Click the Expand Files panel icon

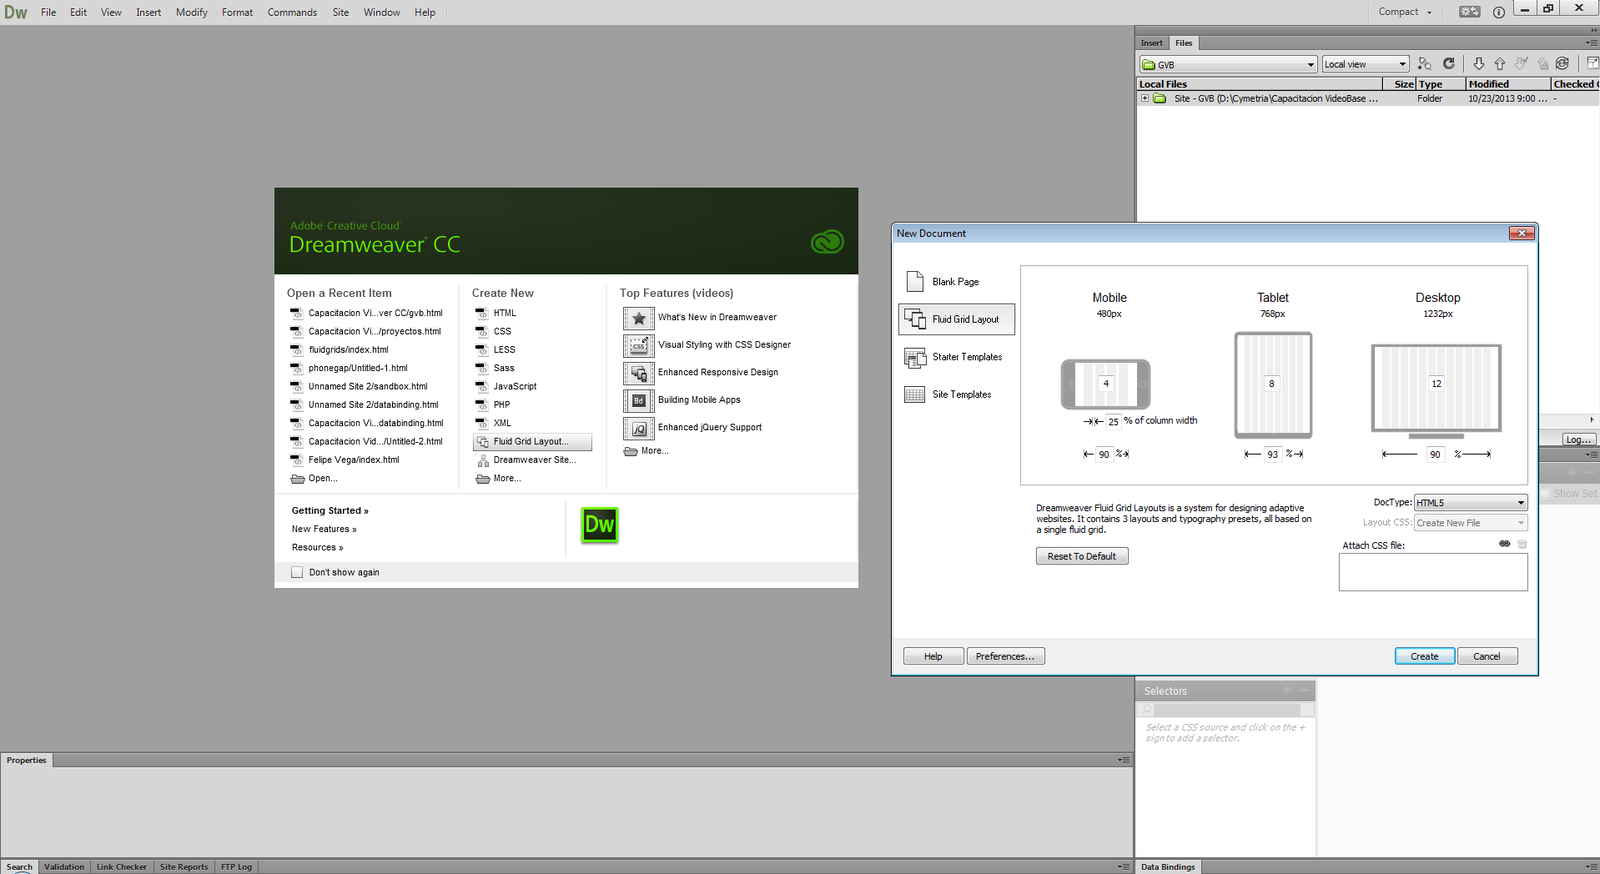click(x=1592, y=64)
